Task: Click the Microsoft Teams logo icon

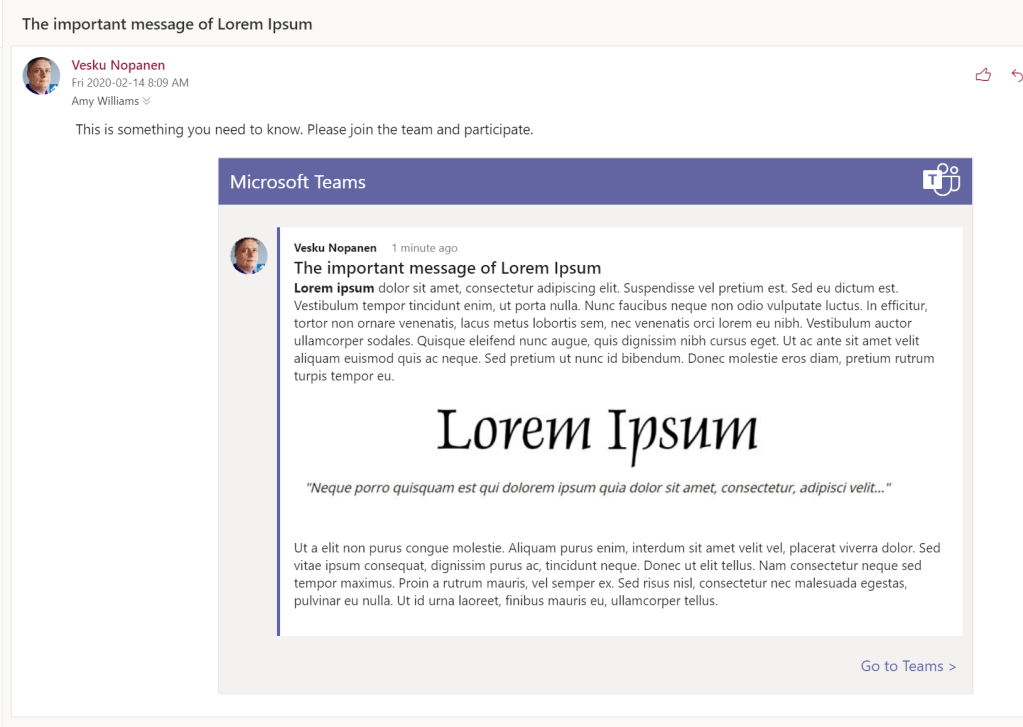Action: (x=941, y=180)
